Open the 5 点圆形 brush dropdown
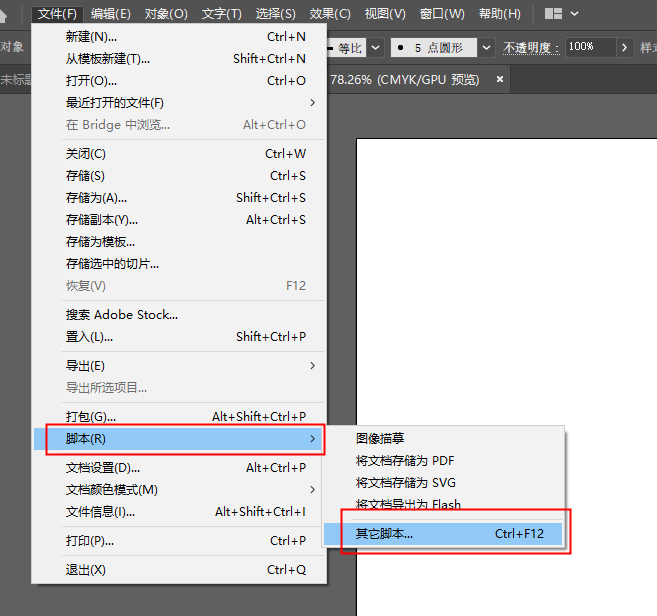This screenshot has width=657, height=616. point(486,47)
